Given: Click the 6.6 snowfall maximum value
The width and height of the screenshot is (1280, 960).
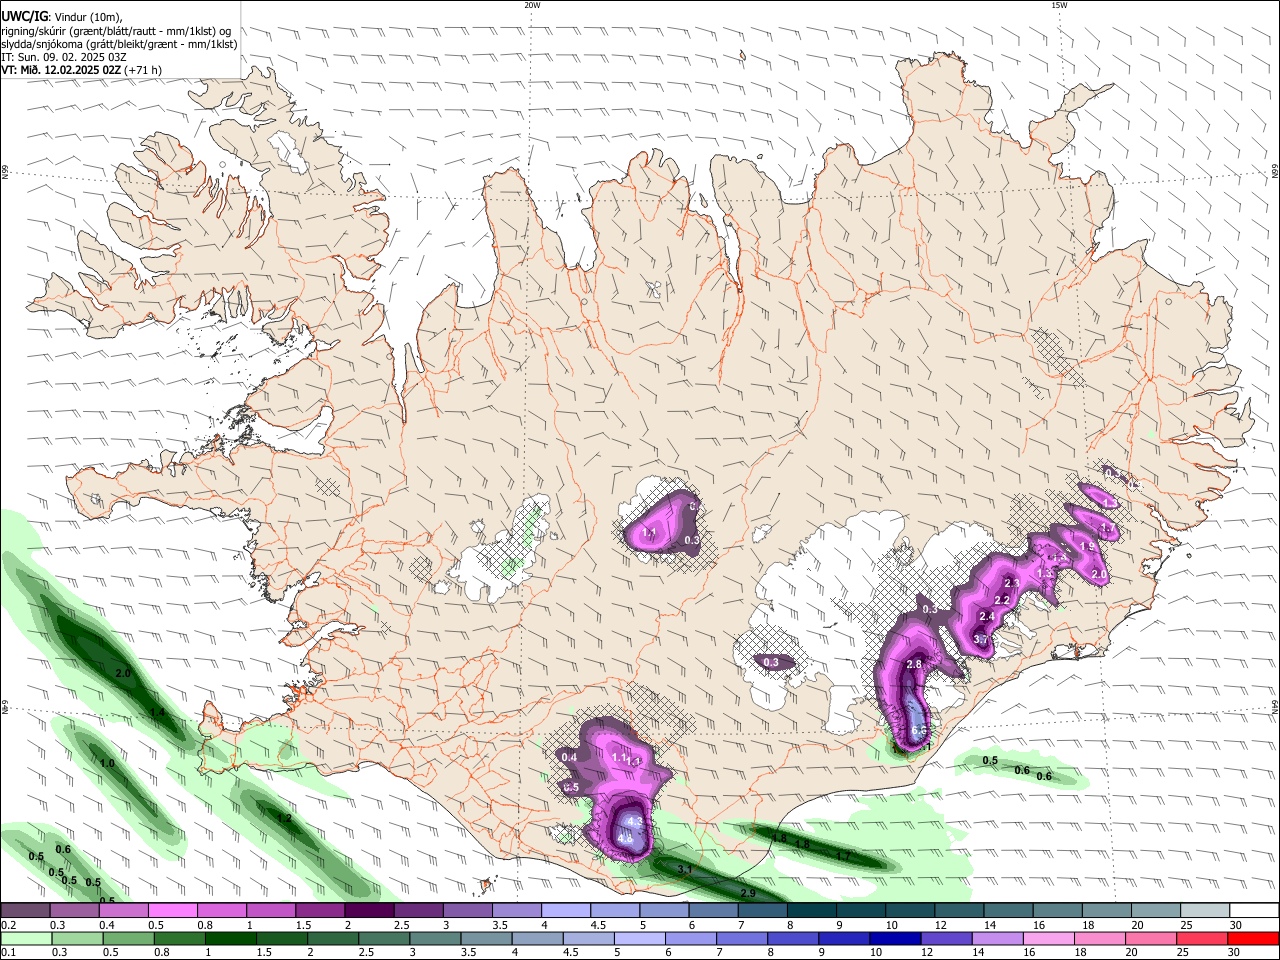Looking at the screenshot, I should (x=920, y=731).
